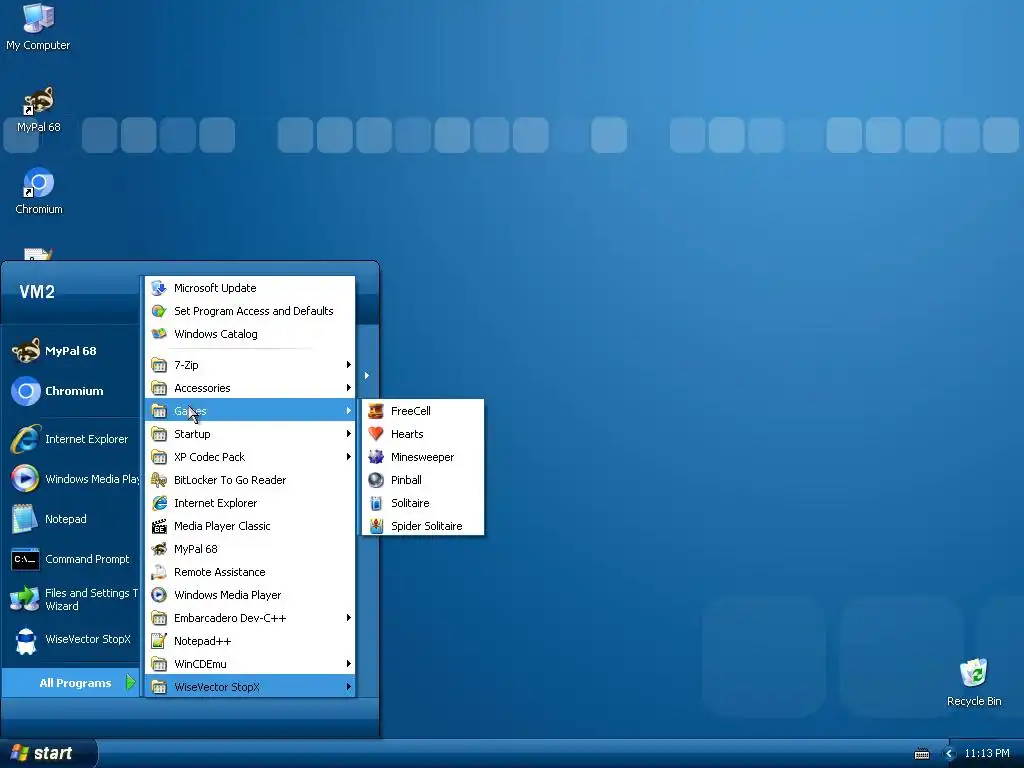
Task: Click the Hearts red heart icon
Action: (x=376, y=434)
